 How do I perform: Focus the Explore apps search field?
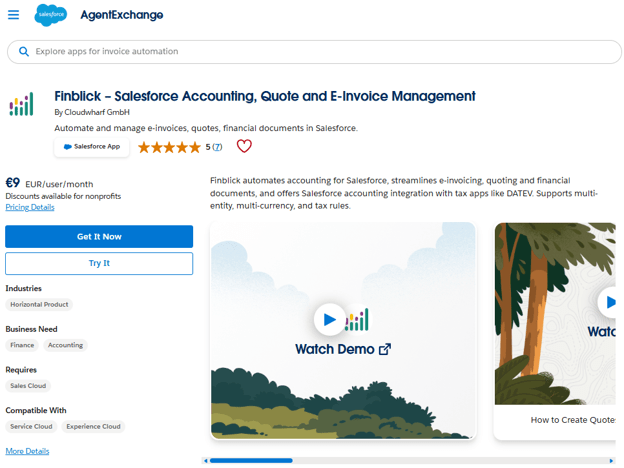(314, 52)
